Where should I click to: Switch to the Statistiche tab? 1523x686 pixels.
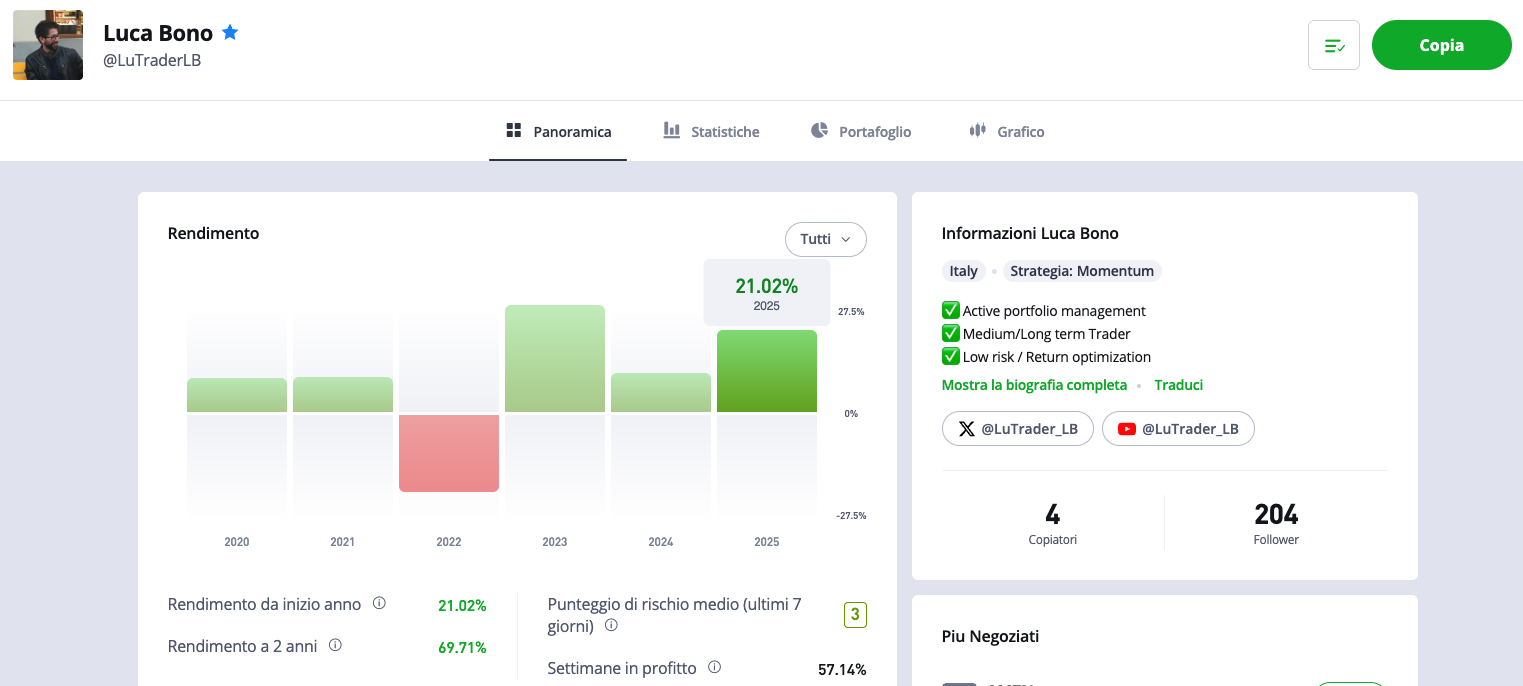click(x=712, y=131)
